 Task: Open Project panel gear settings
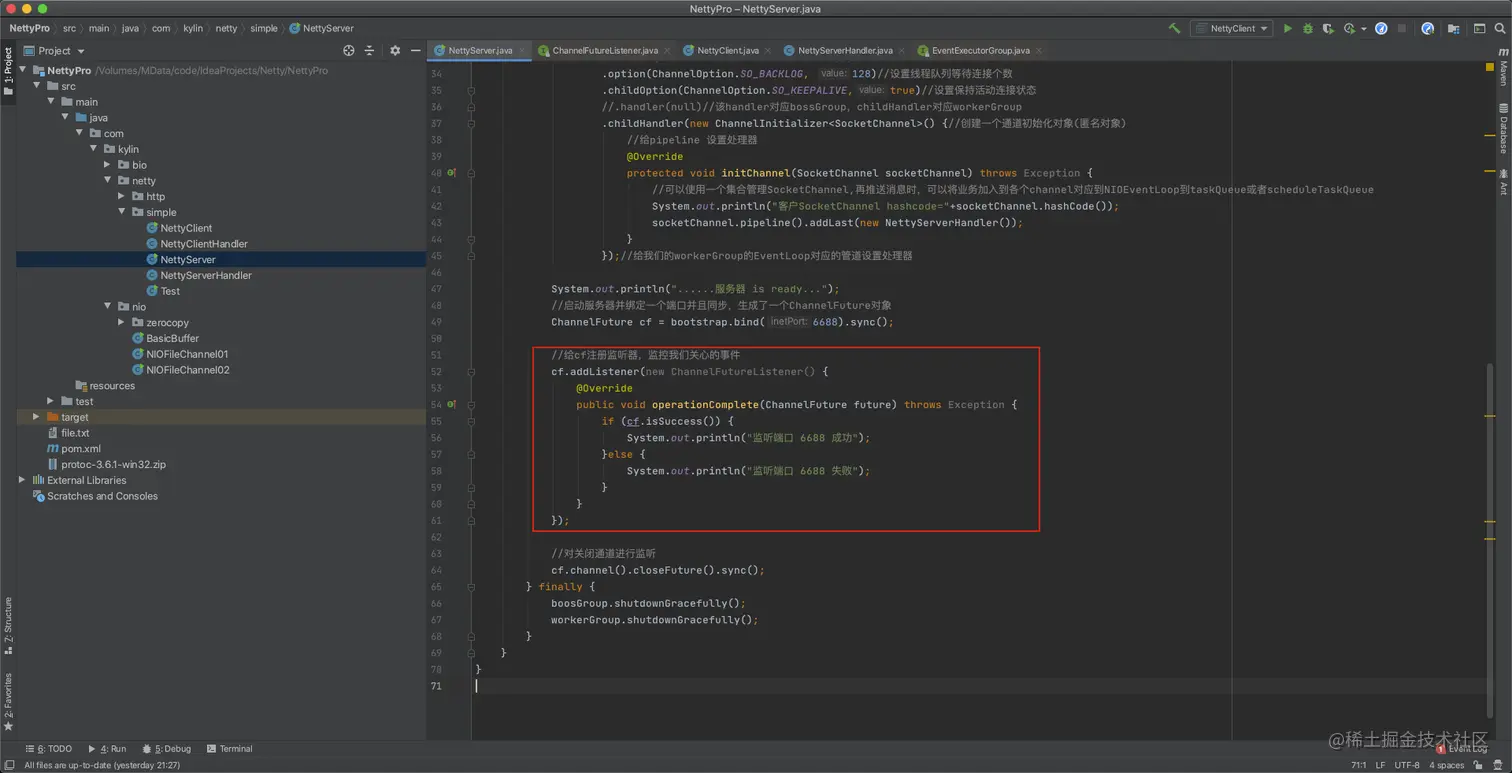click(395, 50)
